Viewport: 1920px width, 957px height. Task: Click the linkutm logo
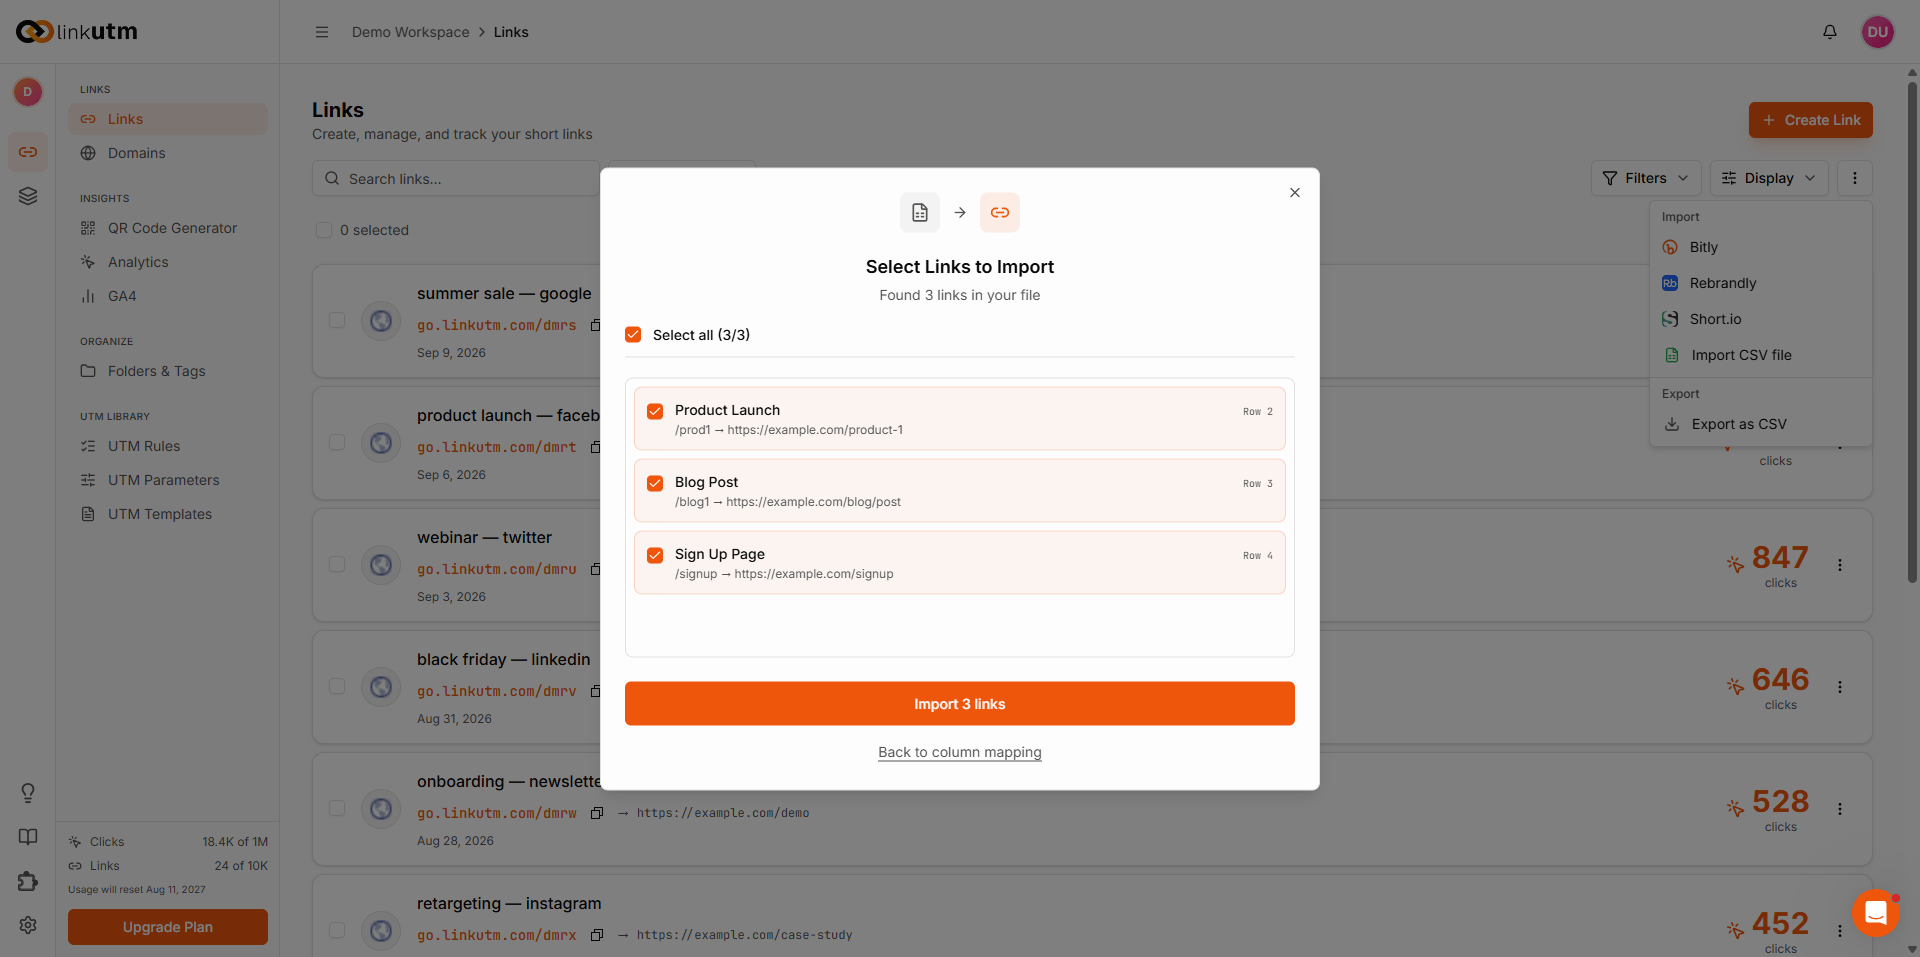(x=77, y=32)
